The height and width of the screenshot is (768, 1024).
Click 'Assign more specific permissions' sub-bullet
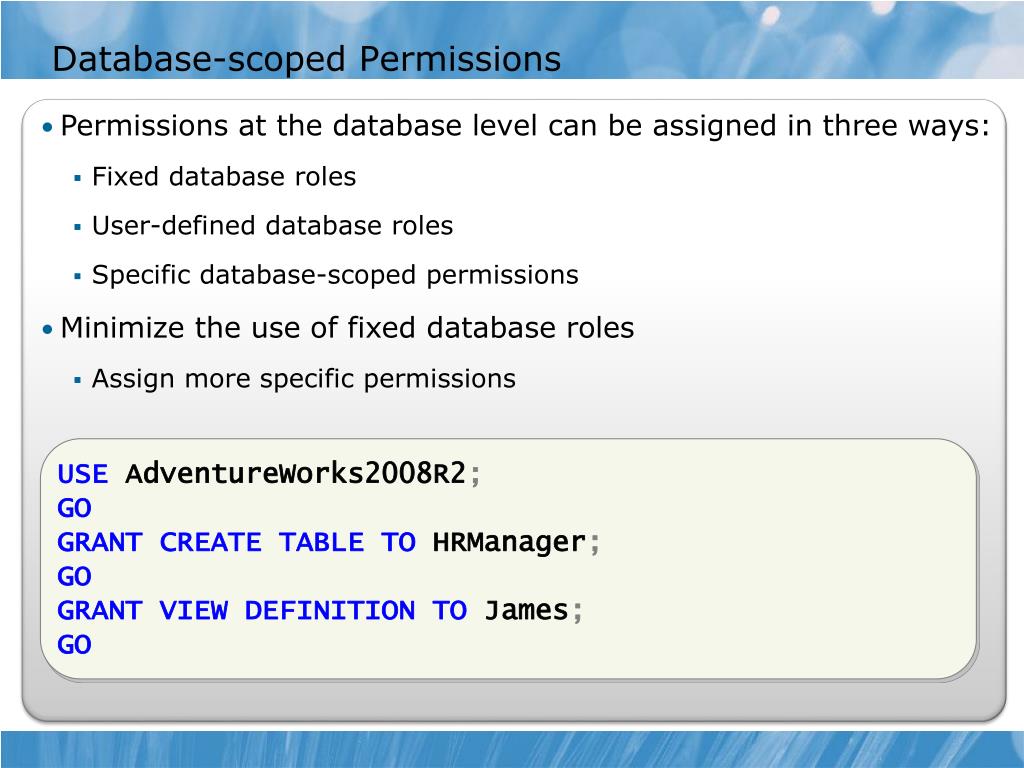(304, 379)
